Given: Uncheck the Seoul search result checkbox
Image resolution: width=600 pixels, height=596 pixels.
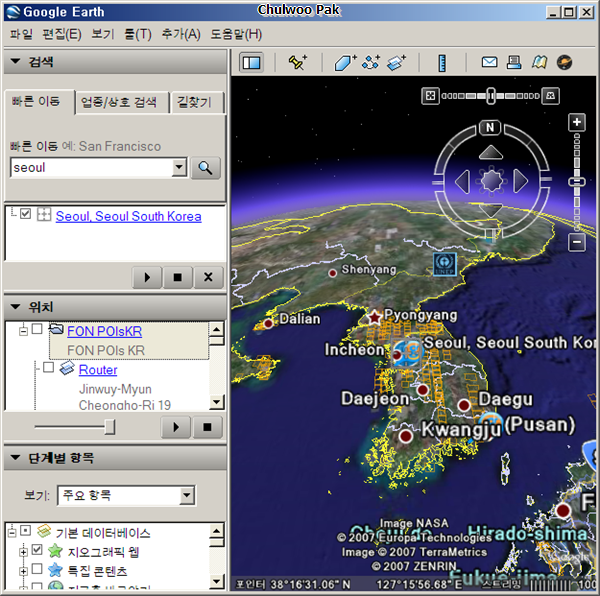Looking at the screenshot, I should pyautogui.click(x=26, y=213).
